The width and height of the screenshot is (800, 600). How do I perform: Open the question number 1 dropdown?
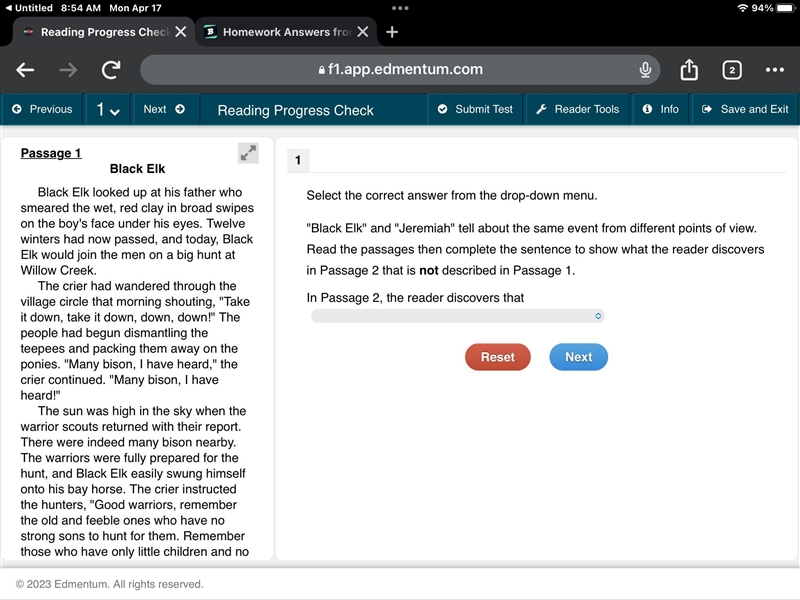(108, 109)
